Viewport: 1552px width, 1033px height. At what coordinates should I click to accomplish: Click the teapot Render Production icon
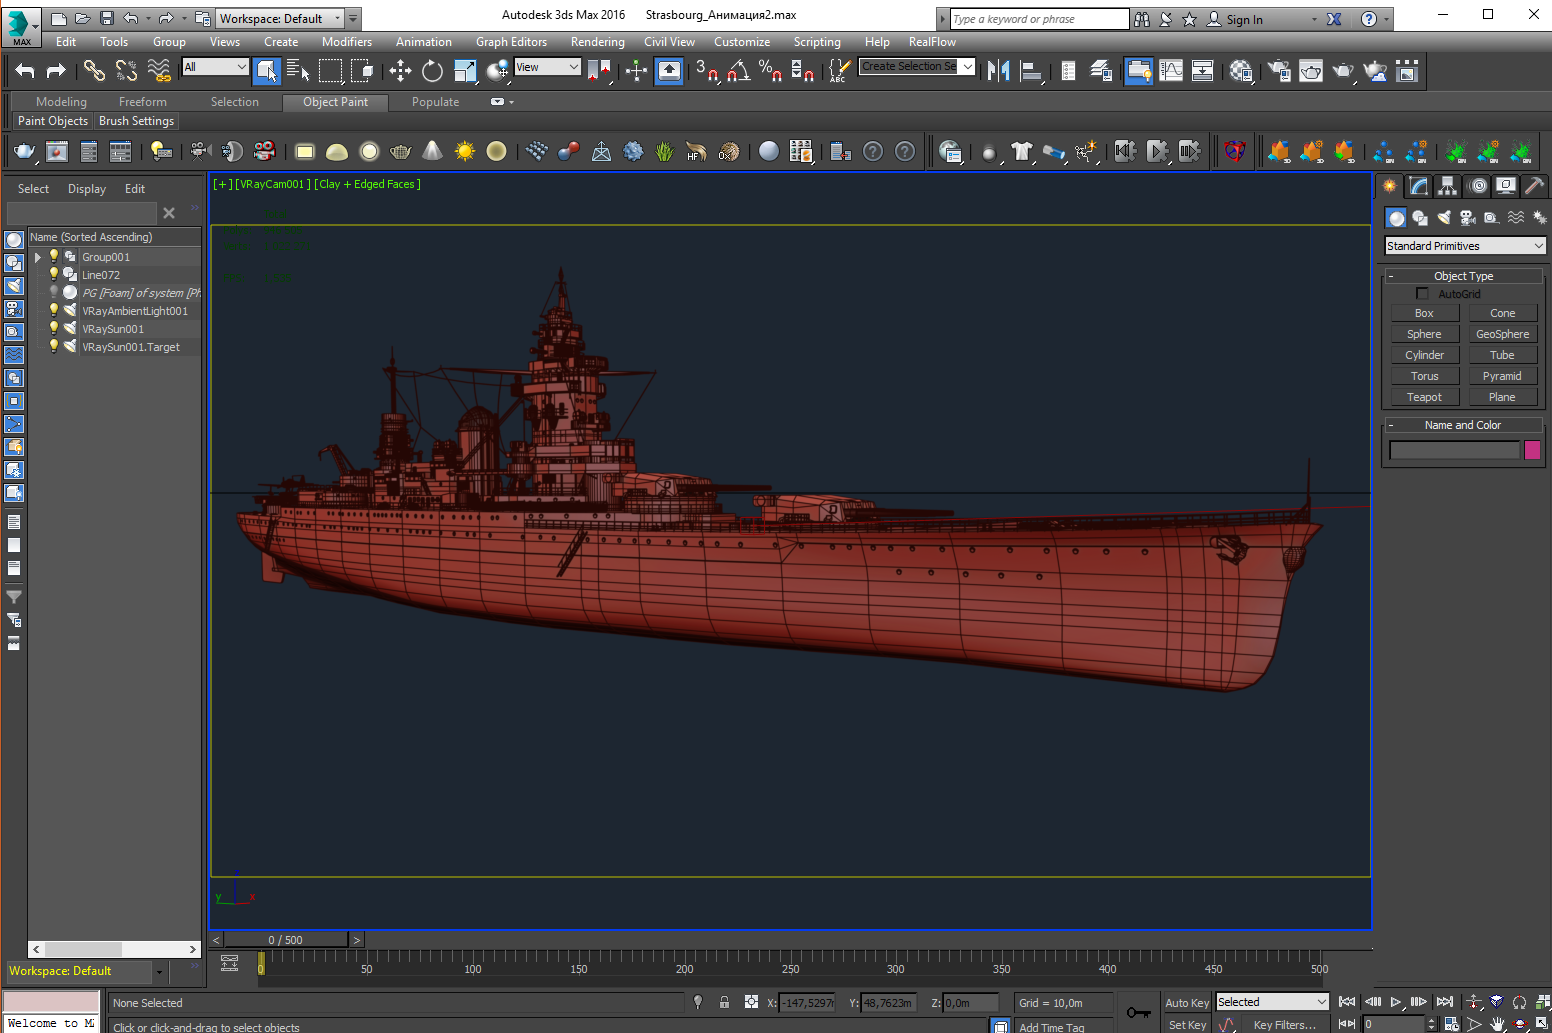coord(1343,70)
